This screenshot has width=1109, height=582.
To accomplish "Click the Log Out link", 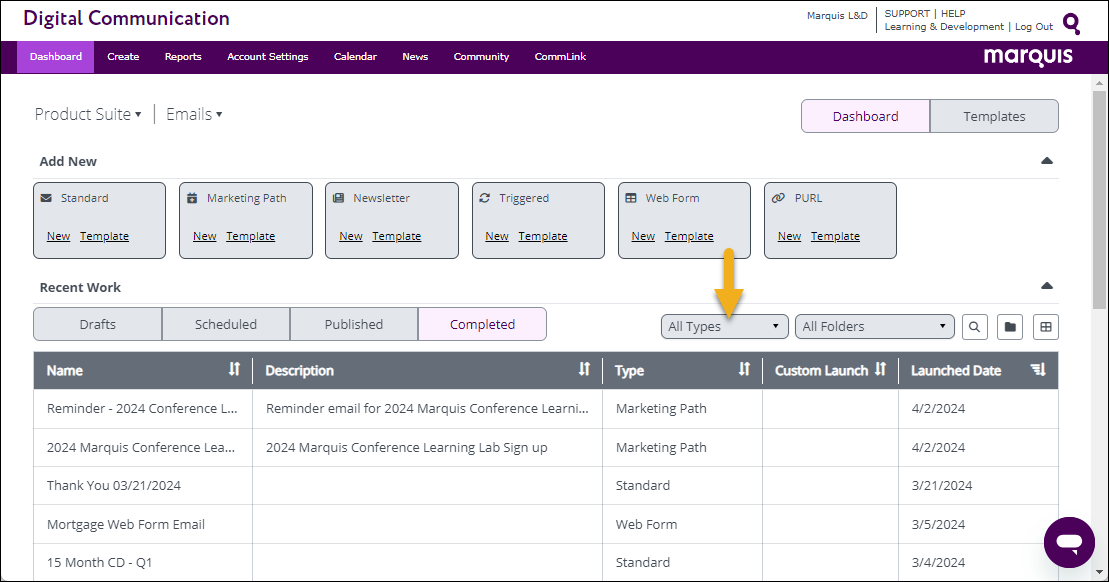I will [x=1034, y=27].
